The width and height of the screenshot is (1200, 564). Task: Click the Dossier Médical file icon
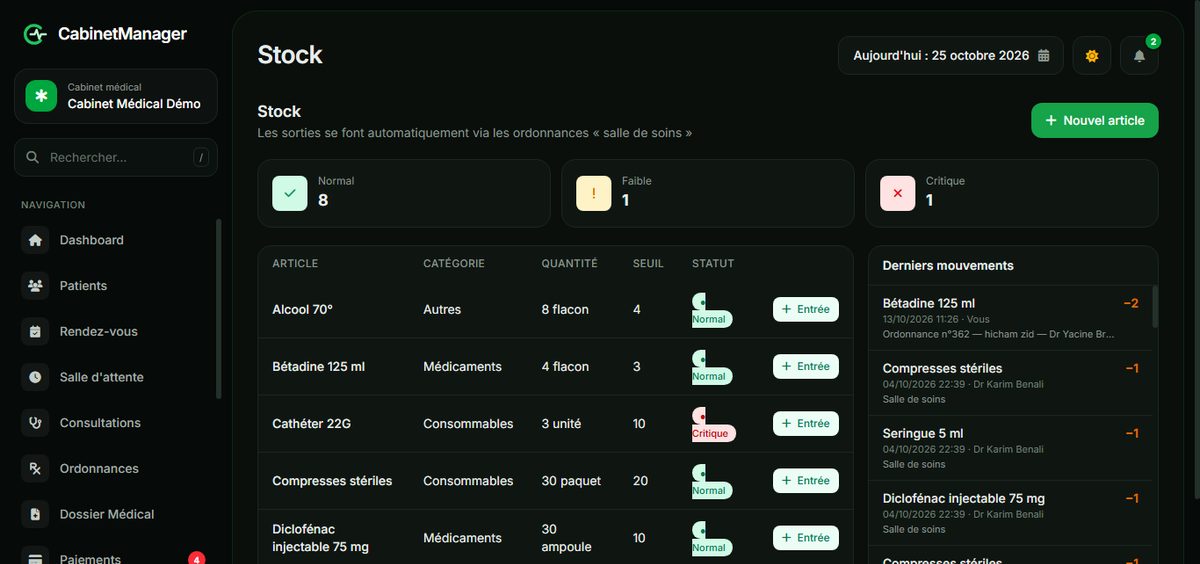coord(36,514)
